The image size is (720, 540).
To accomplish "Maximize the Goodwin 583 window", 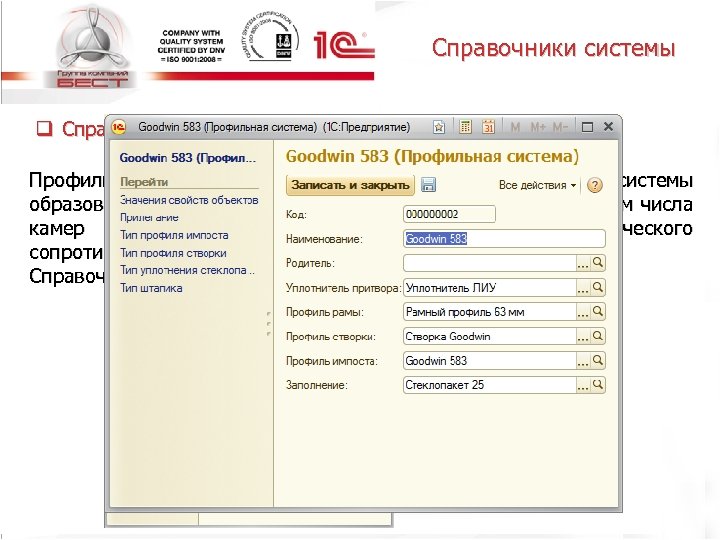I will [587, 127].
